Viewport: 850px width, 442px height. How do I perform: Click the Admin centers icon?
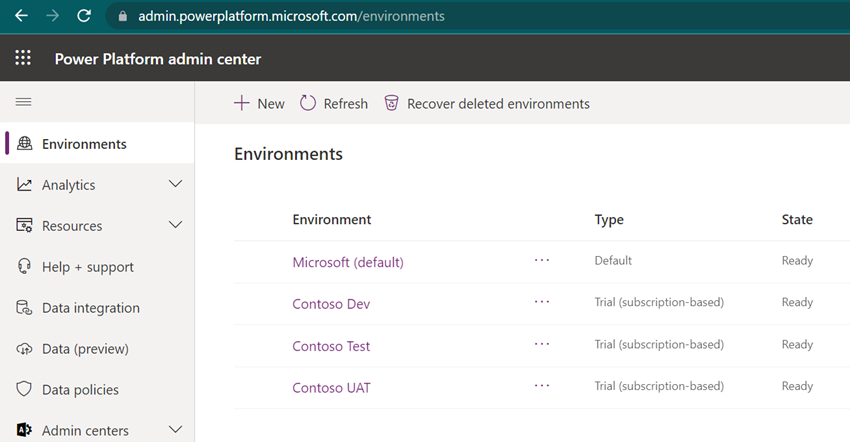24,430
